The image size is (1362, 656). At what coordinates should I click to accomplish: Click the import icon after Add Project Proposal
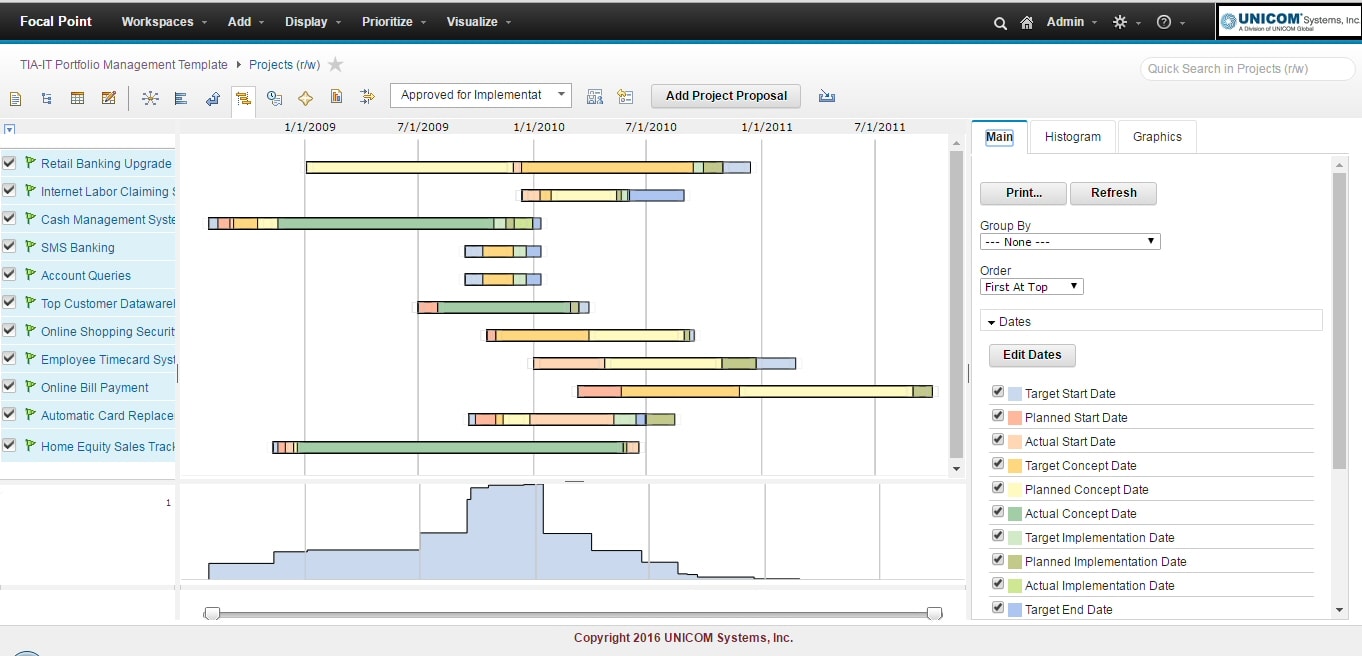pos(826,96)
